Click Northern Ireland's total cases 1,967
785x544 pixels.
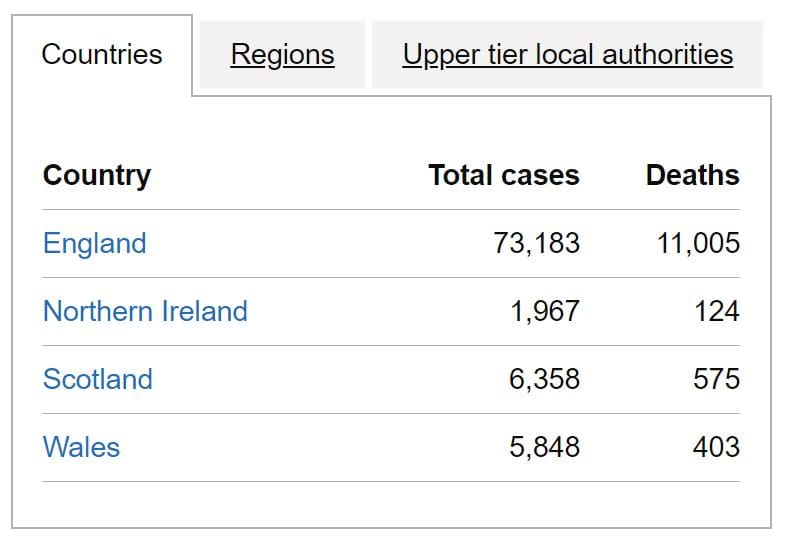[x=544, y=311]
